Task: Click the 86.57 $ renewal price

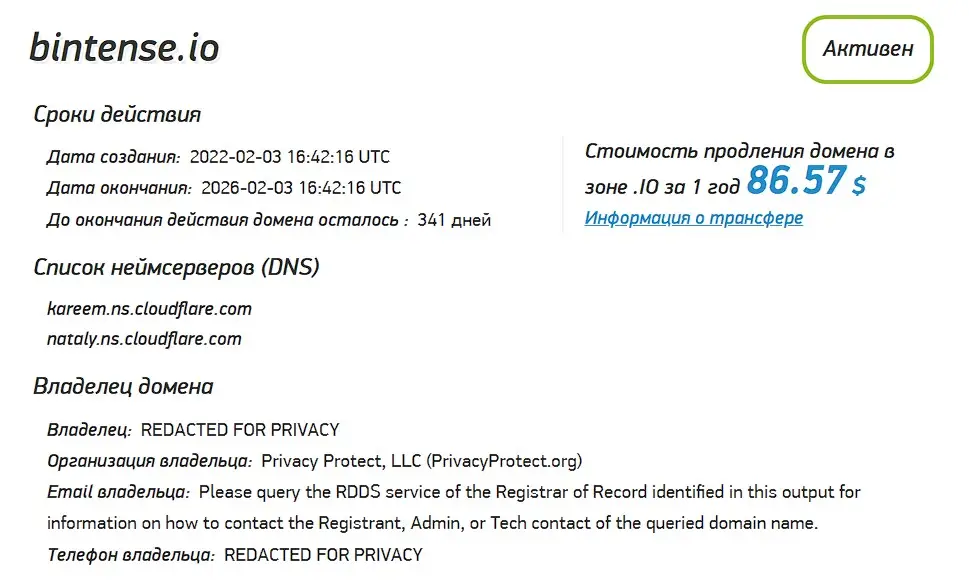Action: point(805,182)
